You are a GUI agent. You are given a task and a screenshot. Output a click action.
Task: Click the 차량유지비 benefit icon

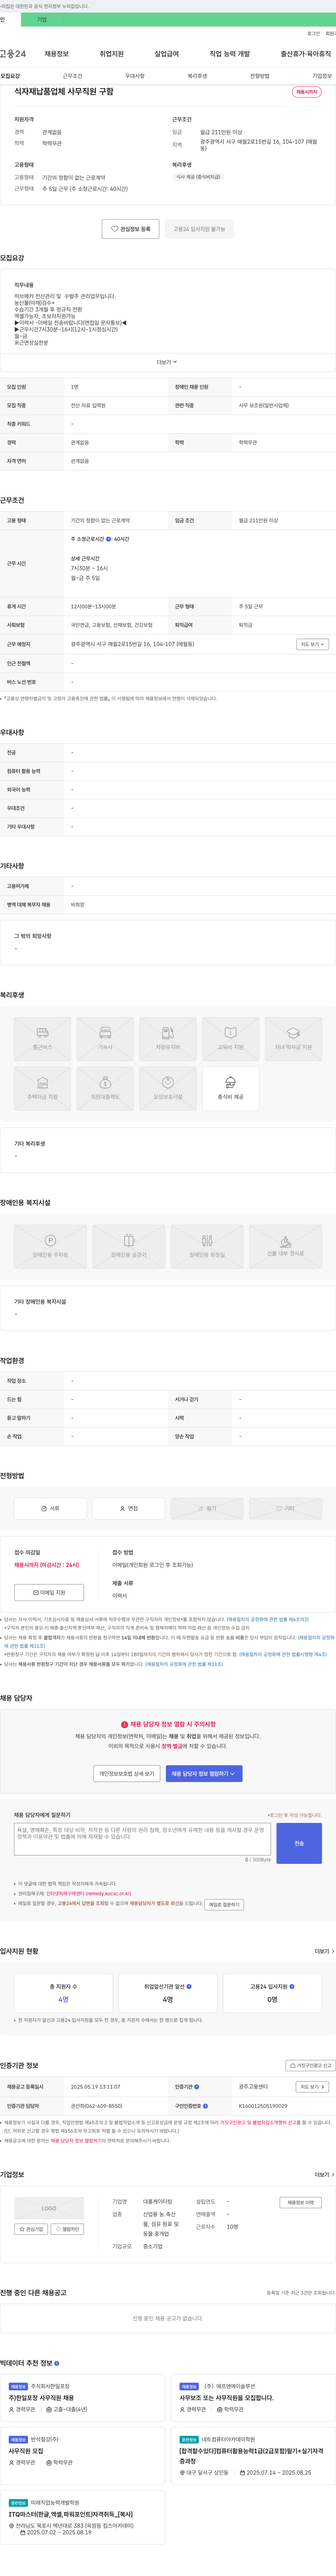[x=168, y=1039]
